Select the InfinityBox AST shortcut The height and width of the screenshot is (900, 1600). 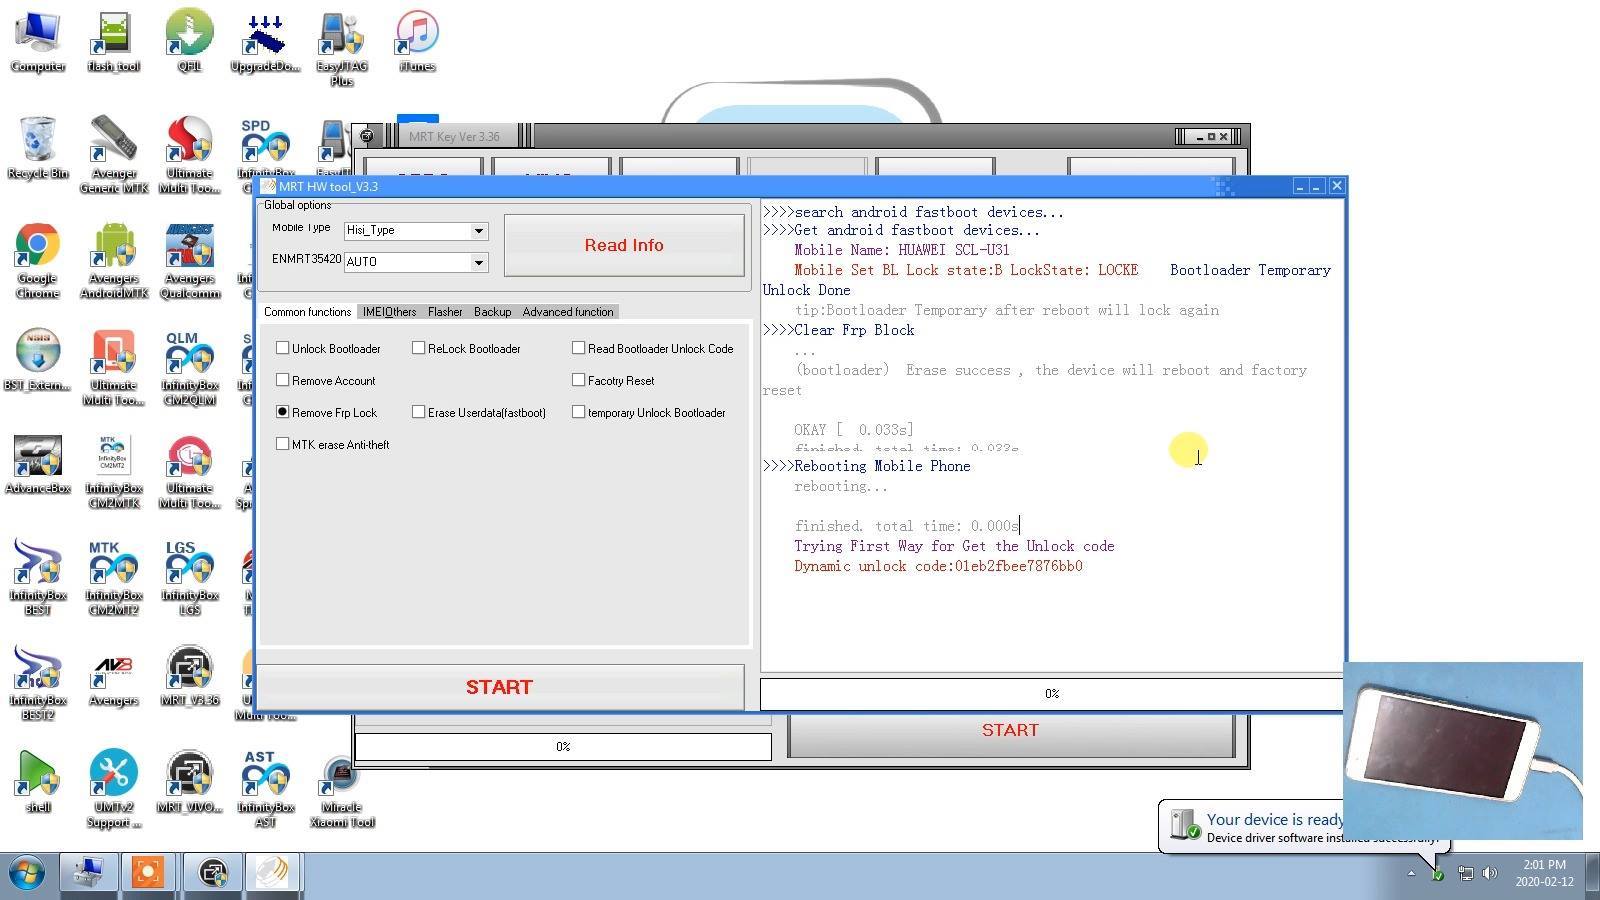(x=265, y=789)
